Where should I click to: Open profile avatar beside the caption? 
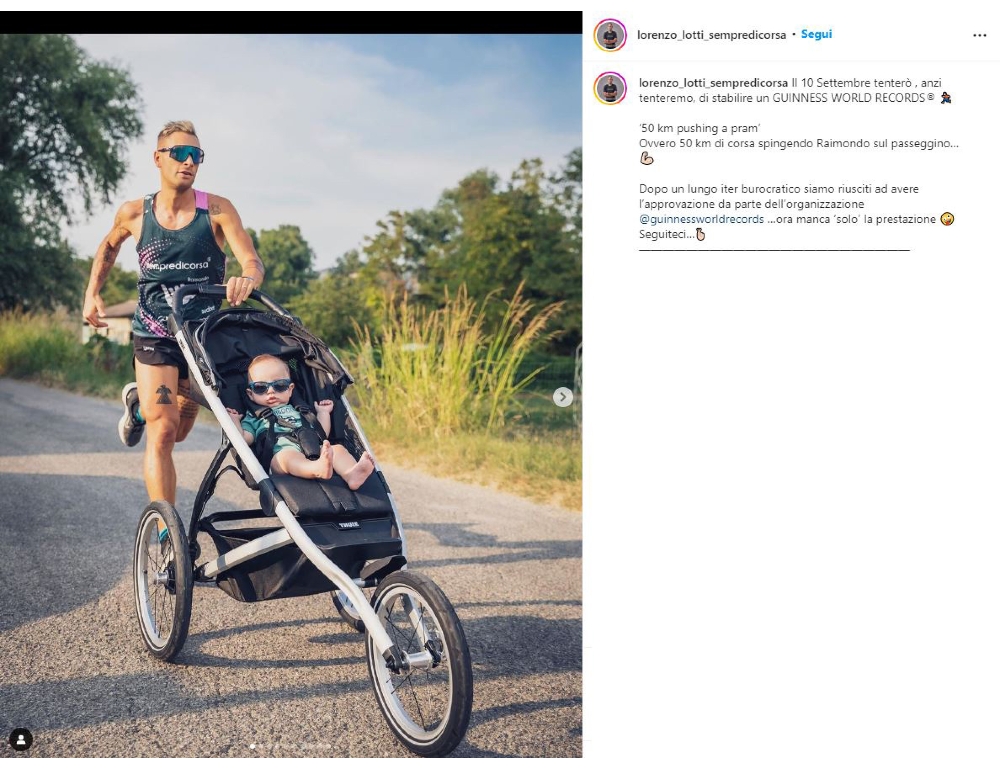pyautogui.click(x=610, y=88)
